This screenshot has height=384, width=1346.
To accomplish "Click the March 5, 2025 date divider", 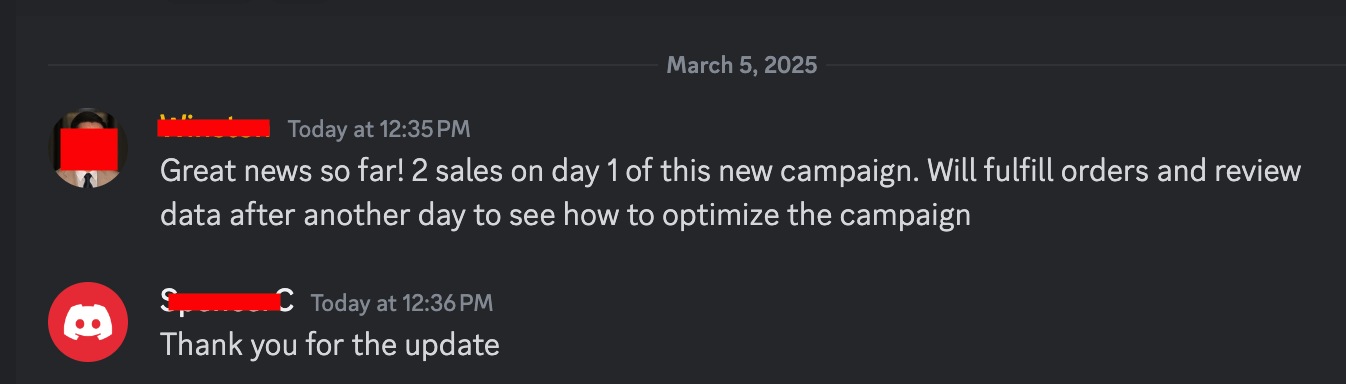I will (742, 65).
